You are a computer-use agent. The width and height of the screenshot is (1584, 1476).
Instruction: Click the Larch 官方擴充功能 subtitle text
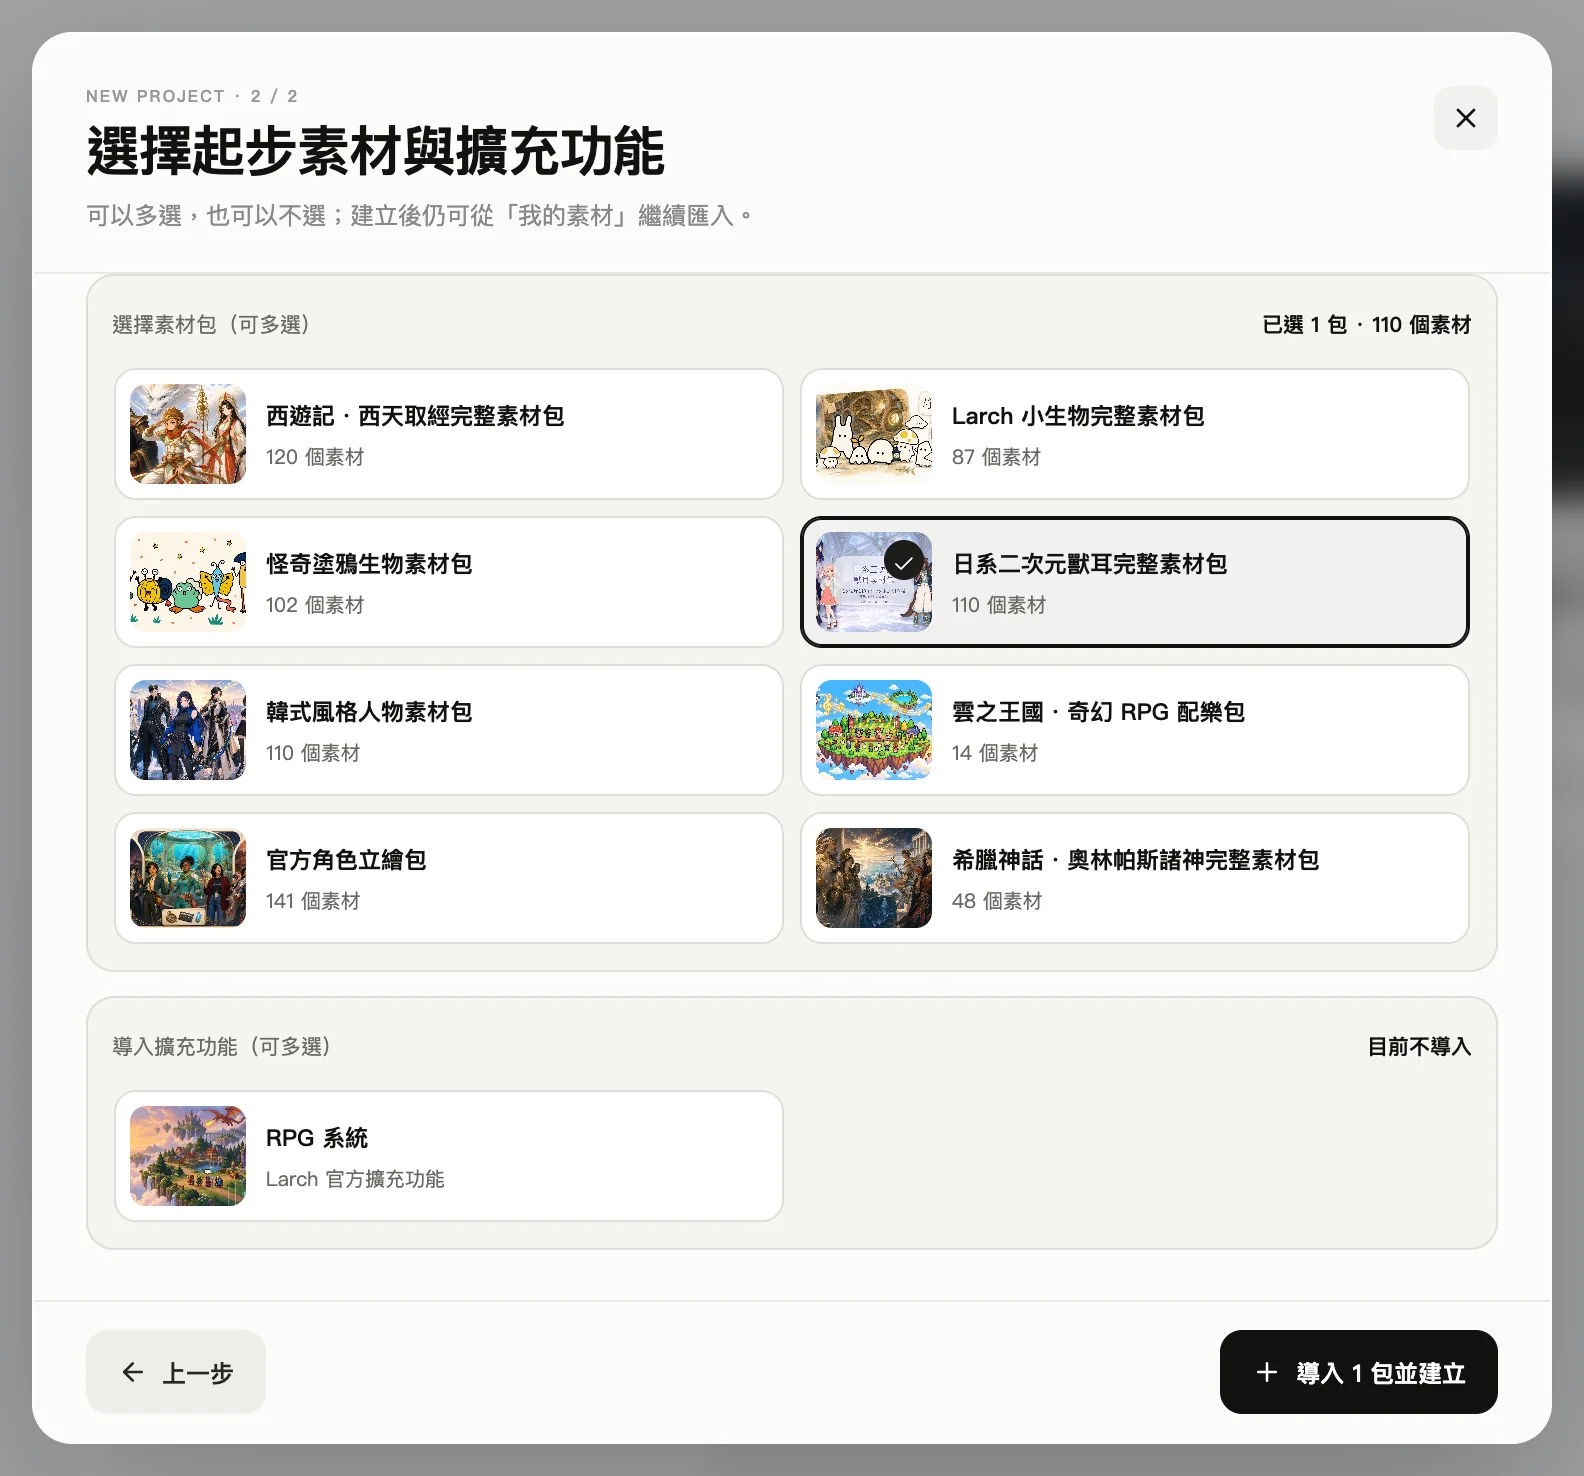pos(355,1179)
